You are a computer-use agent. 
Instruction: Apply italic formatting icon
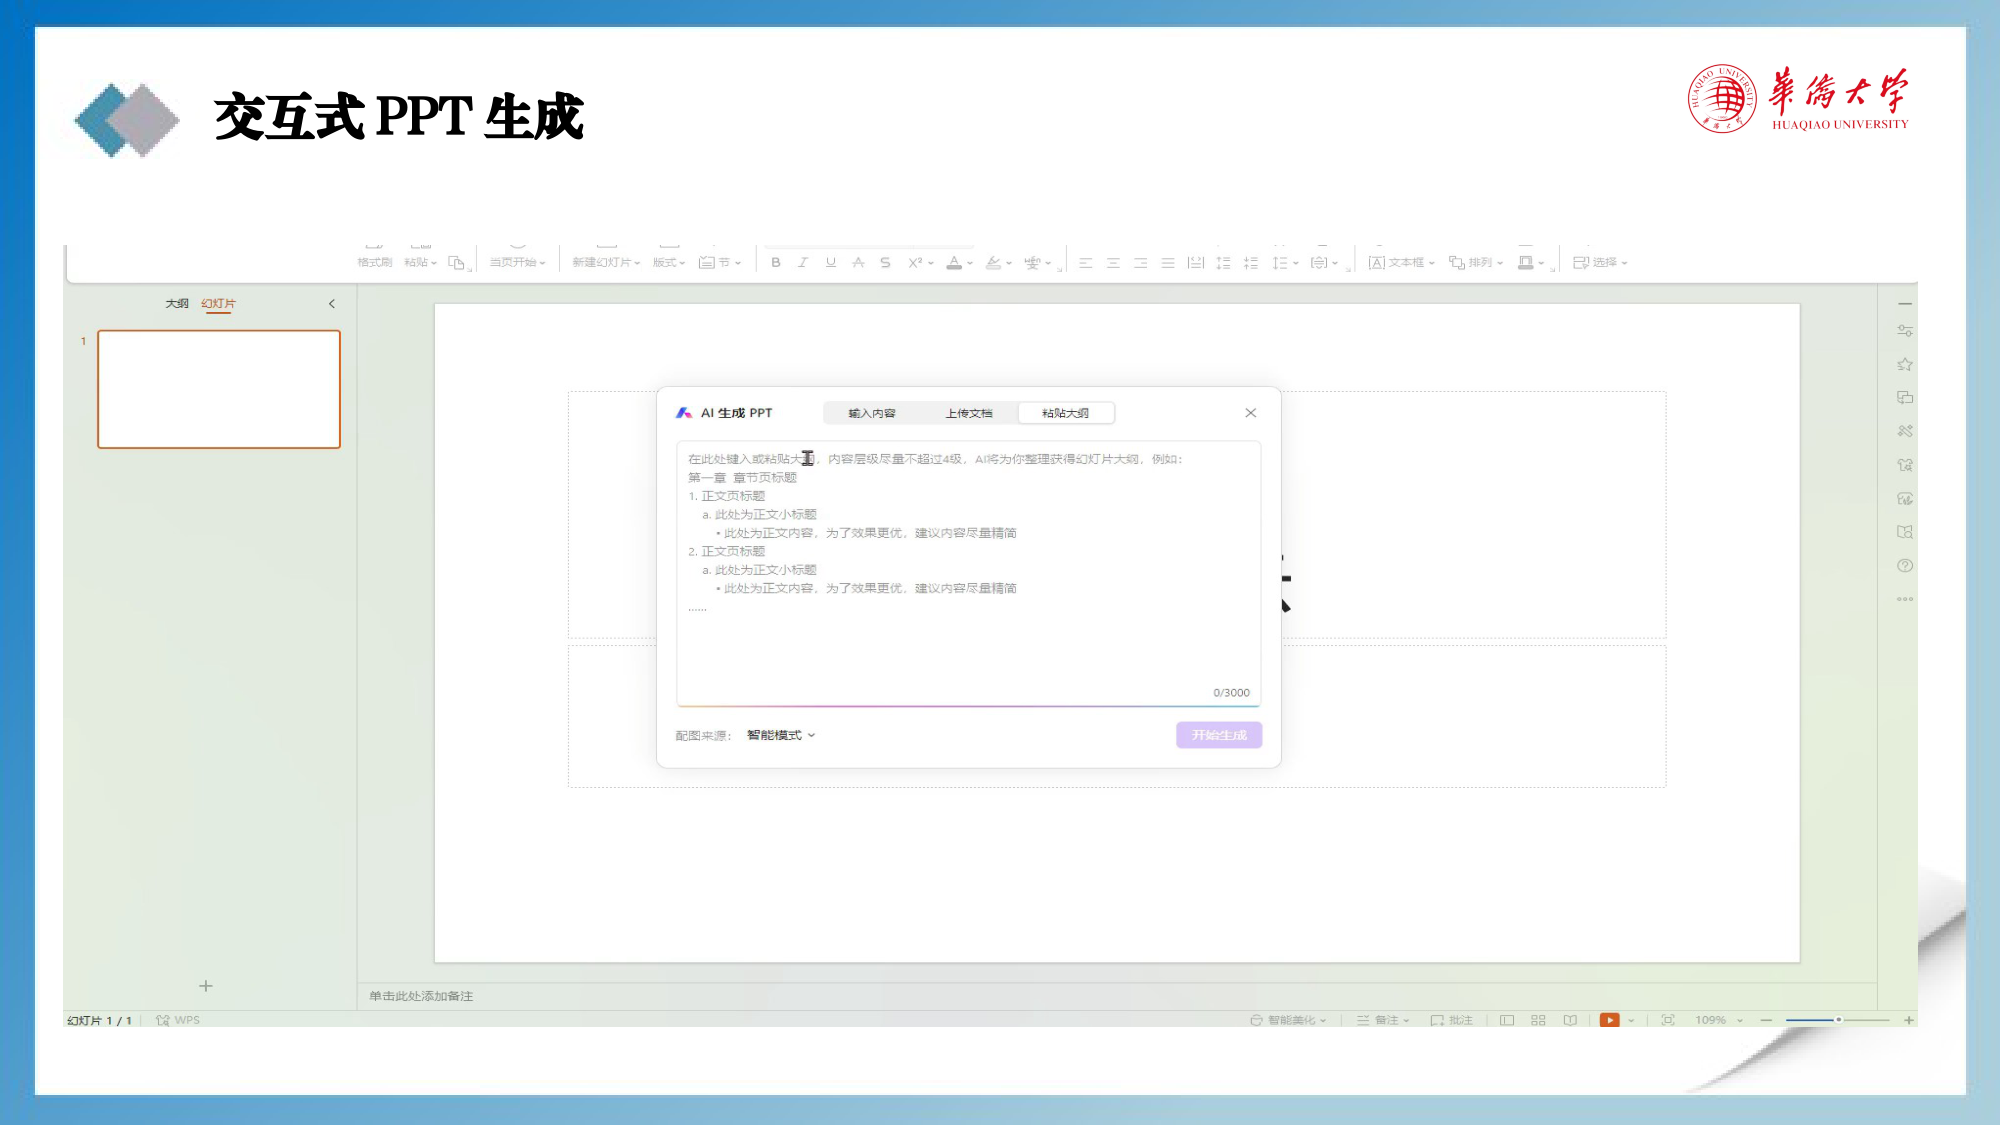(802, 263)
